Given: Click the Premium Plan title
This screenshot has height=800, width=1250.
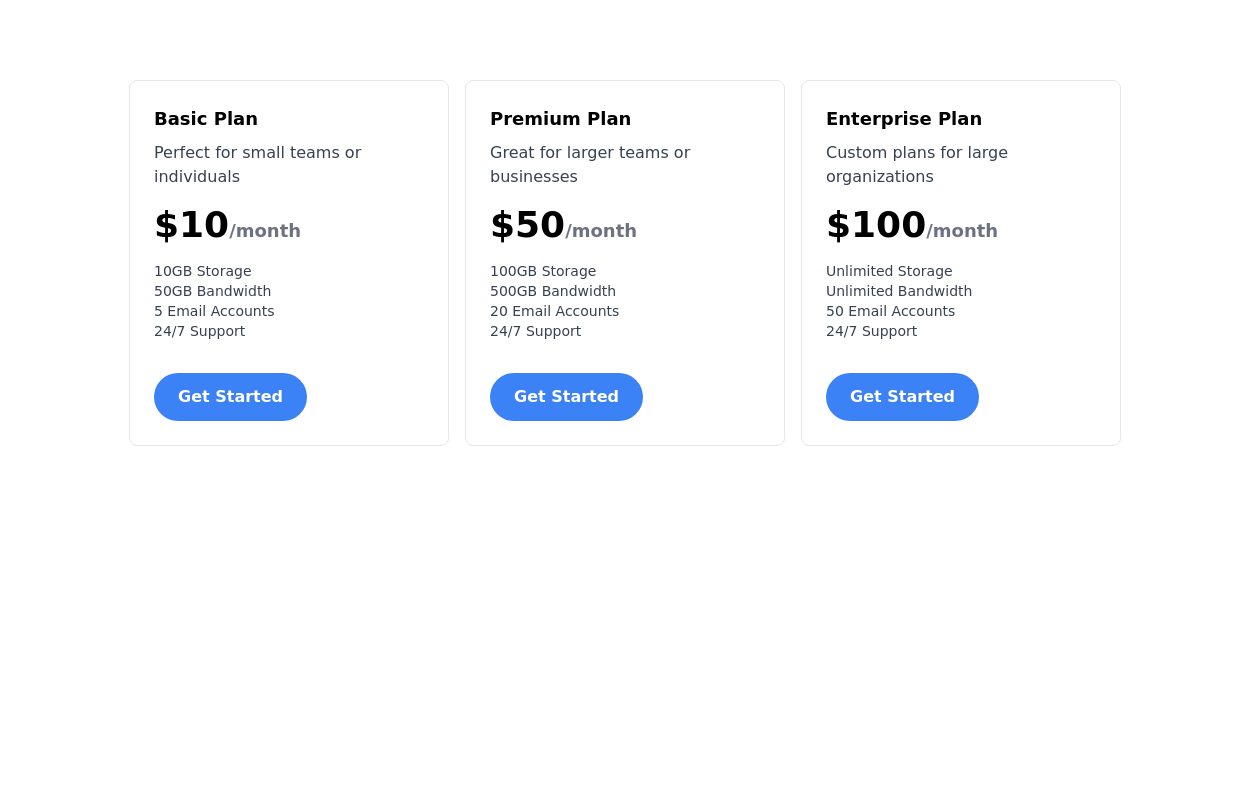Looking at the screenshot, I should pos(560,119).
